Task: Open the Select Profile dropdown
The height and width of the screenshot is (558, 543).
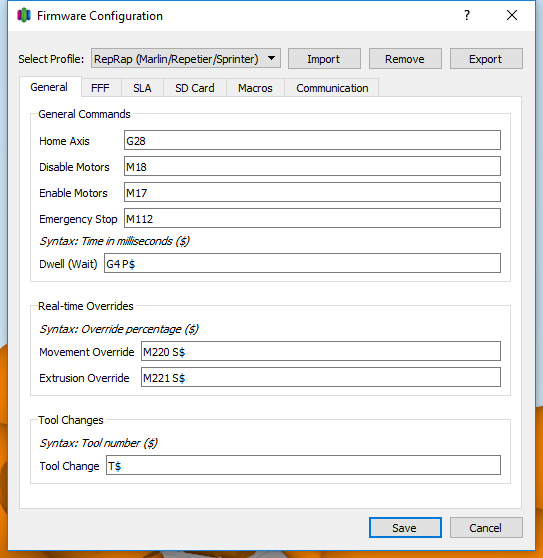Action: tap(186, 59)
